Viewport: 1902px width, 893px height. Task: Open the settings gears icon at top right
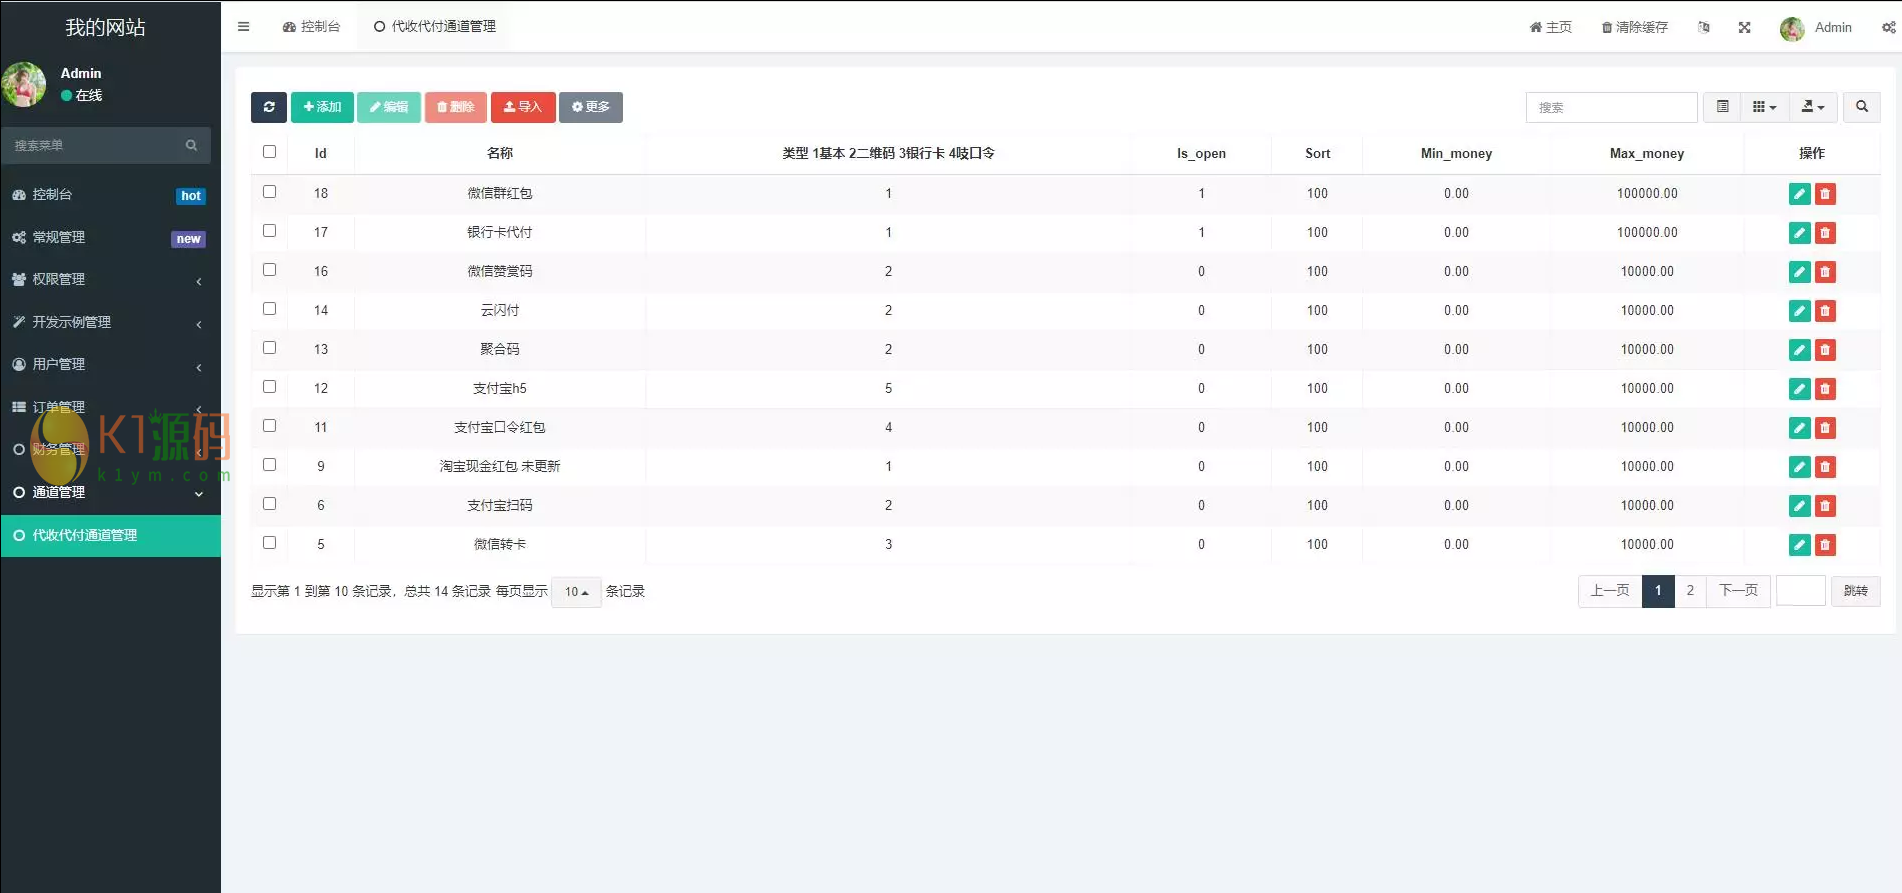point(1888,27)
